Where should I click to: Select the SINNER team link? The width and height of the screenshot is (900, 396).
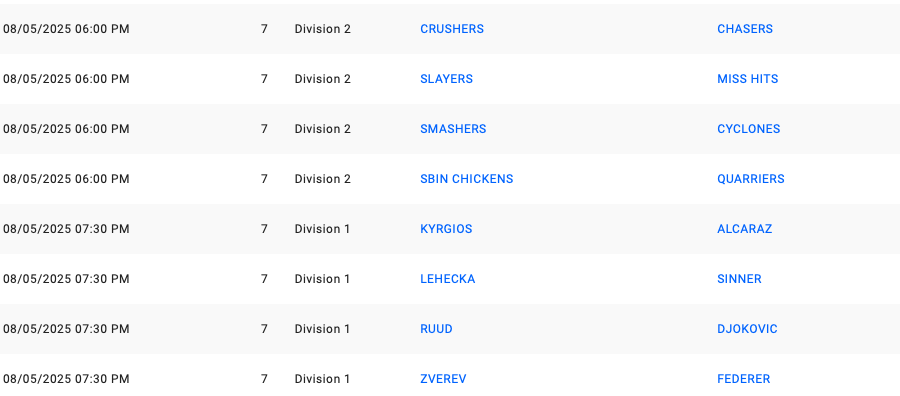(739, 278)
